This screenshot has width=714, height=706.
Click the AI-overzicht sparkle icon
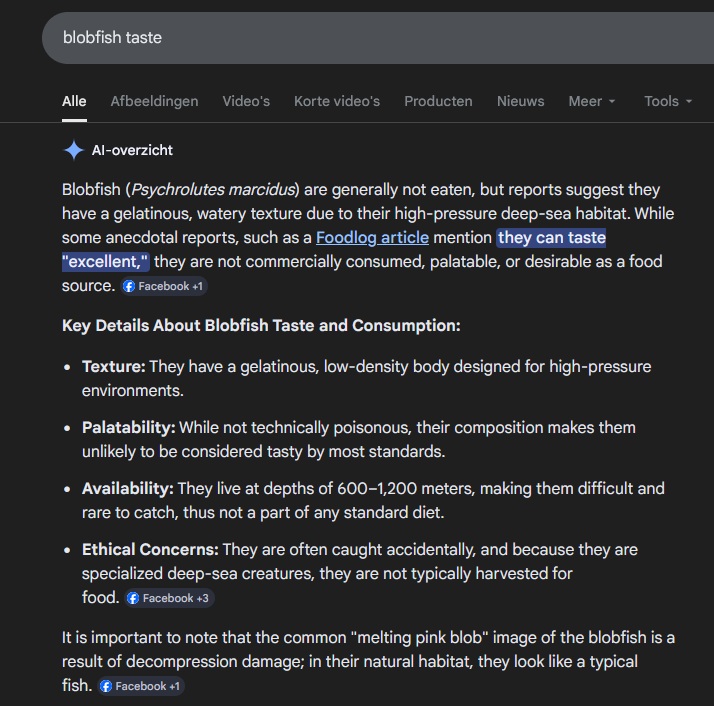click(73, 150)
